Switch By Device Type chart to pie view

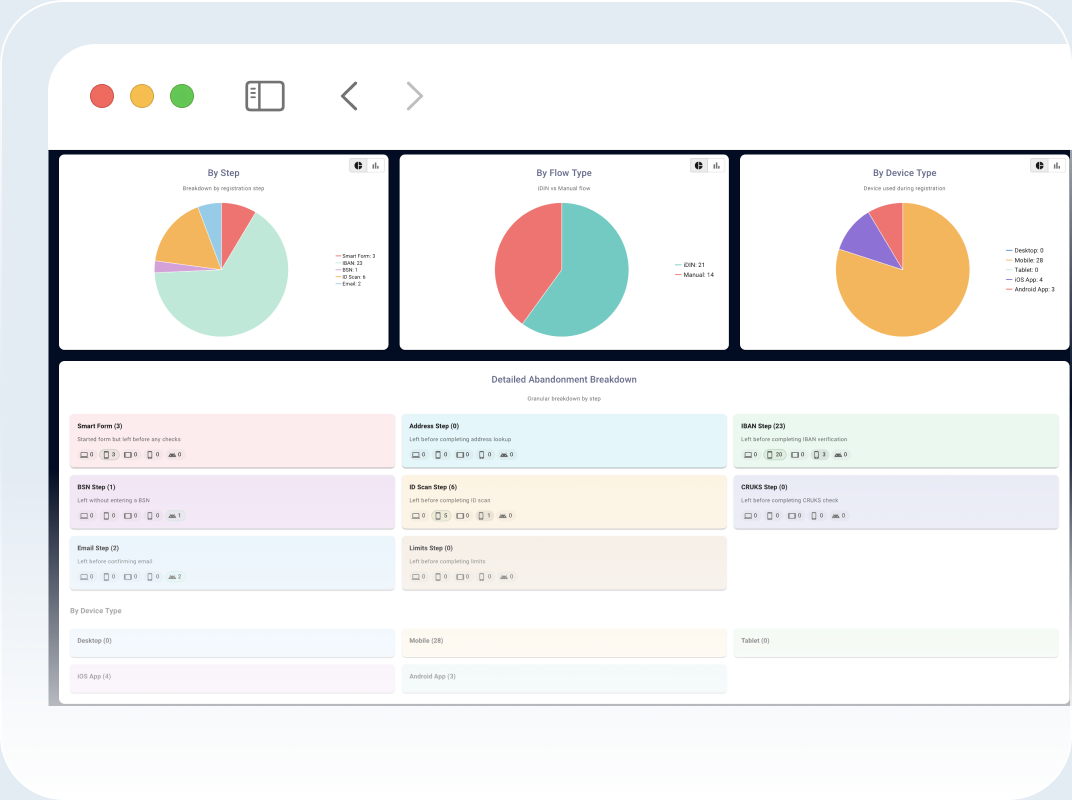coord(1039,165)
